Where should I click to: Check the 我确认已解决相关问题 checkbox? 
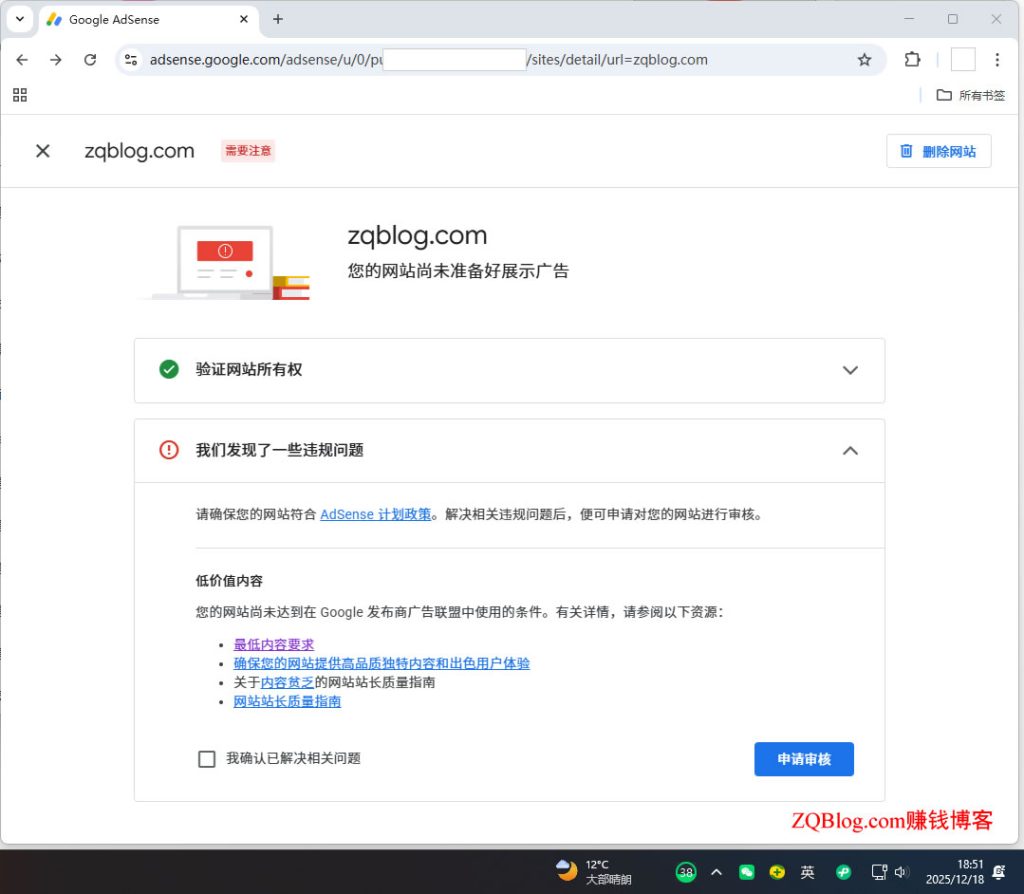tap(206, 759)
